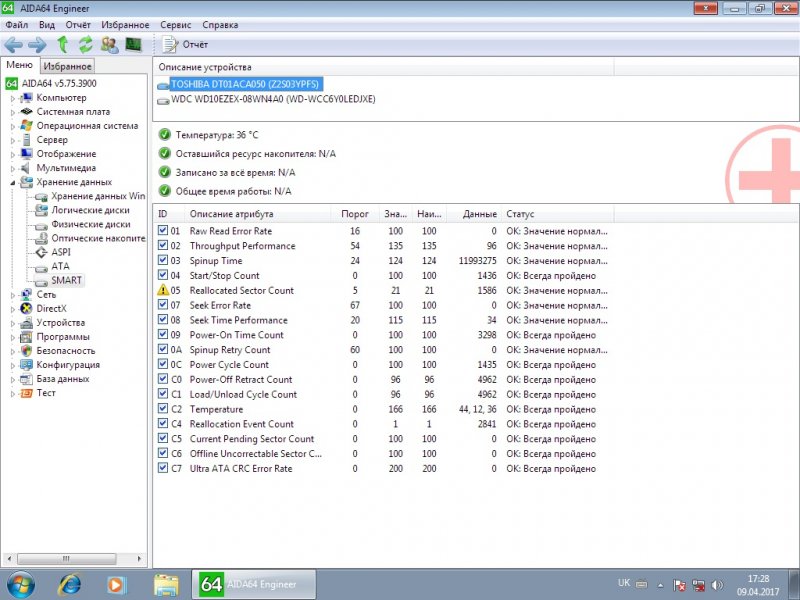
Task: Open the ASPI section in the sidebar
Action: [60, 253]
